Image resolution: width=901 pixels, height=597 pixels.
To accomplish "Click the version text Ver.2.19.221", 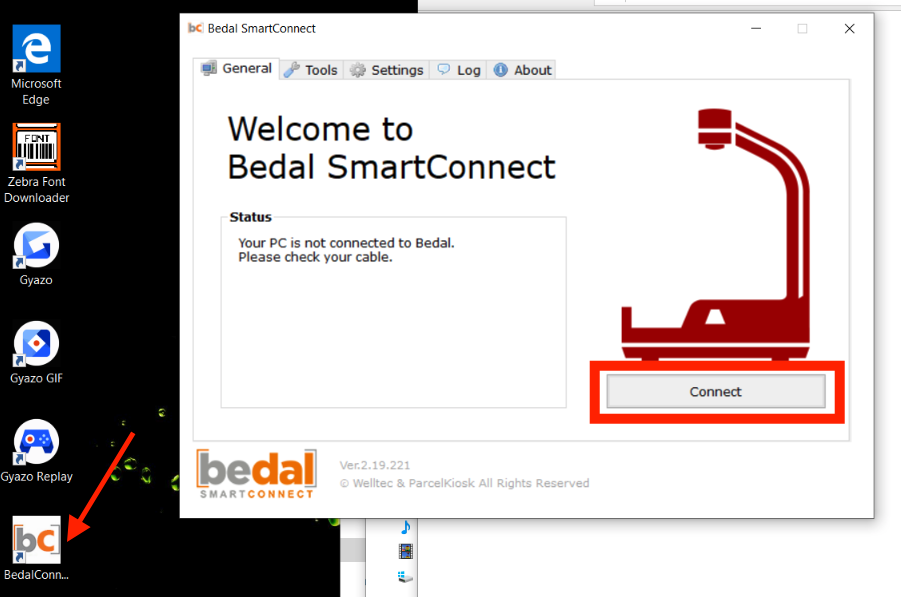I will click(375, 465).
